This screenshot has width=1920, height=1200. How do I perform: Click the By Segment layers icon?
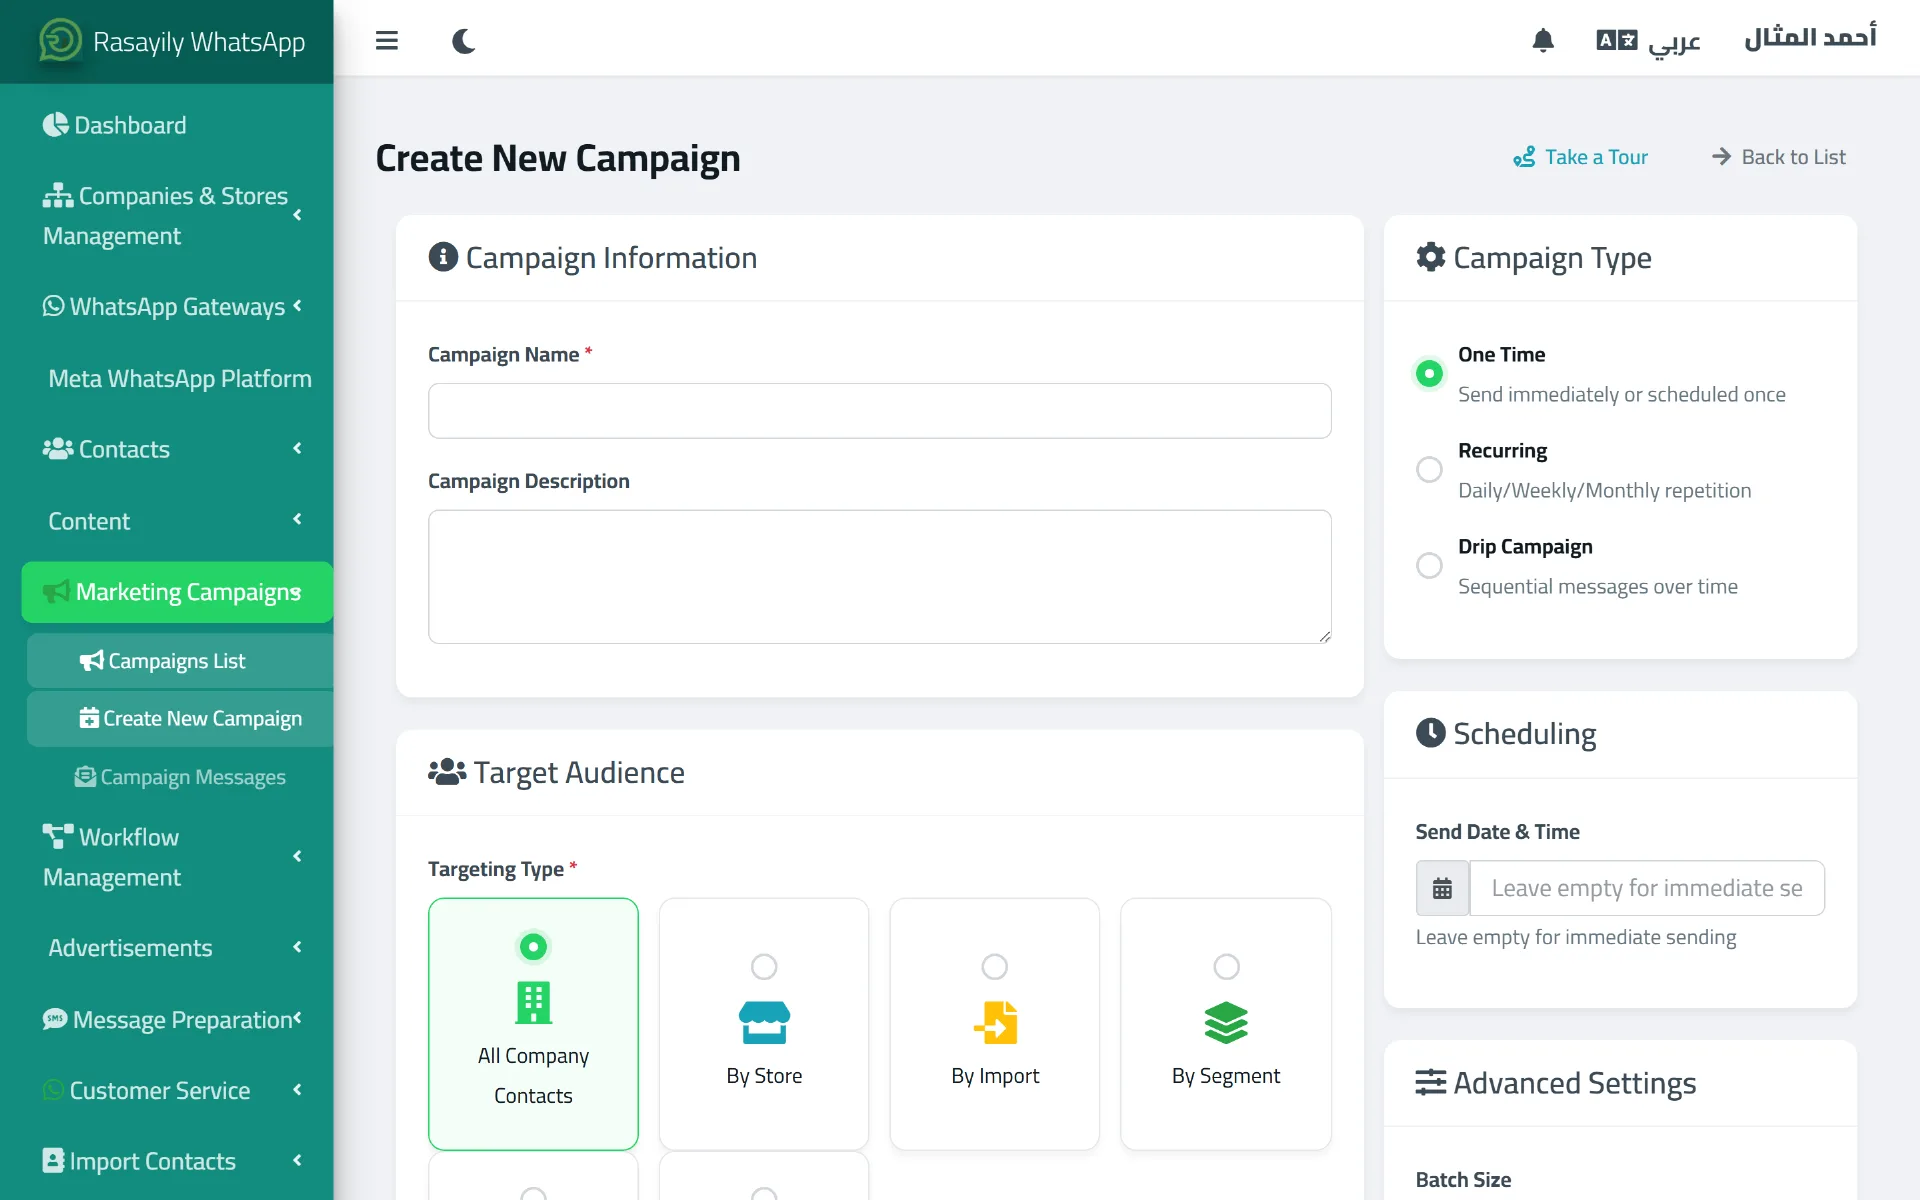click(x=1226, y=1022)
